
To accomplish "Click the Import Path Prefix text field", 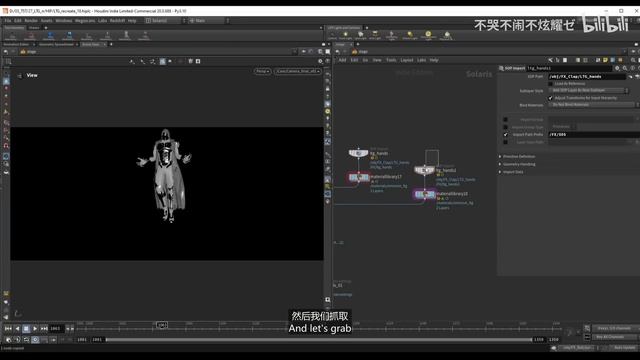I will (593, 134).
